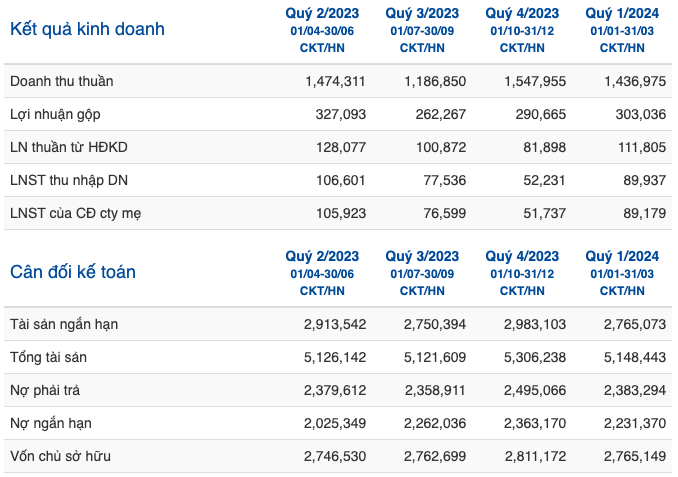Select Quý 1/2024 header in Cân đối kế toán
The width and height of the screenshot is (678, 477).
point(622,256)
